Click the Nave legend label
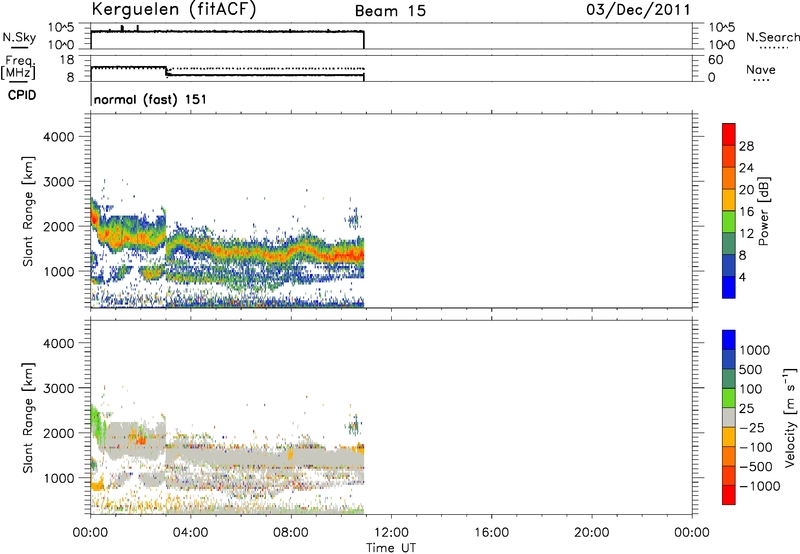Viewport: 800px width, 554px height. pos(761,69)
